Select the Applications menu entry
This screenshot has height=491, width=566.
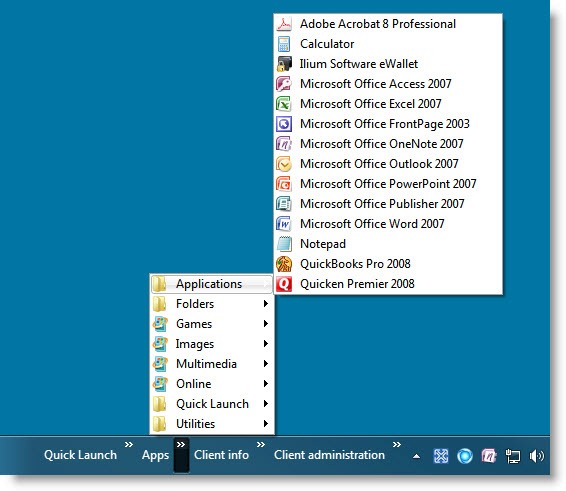pos(212,284)
